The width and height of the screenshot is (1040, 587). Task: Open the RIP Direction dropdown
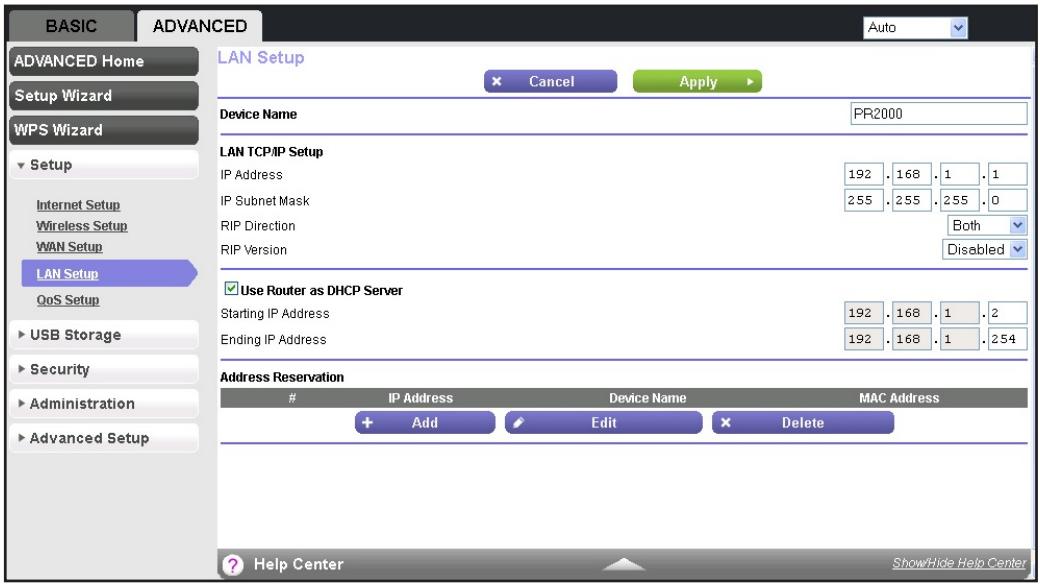click(x=986, y=226)
